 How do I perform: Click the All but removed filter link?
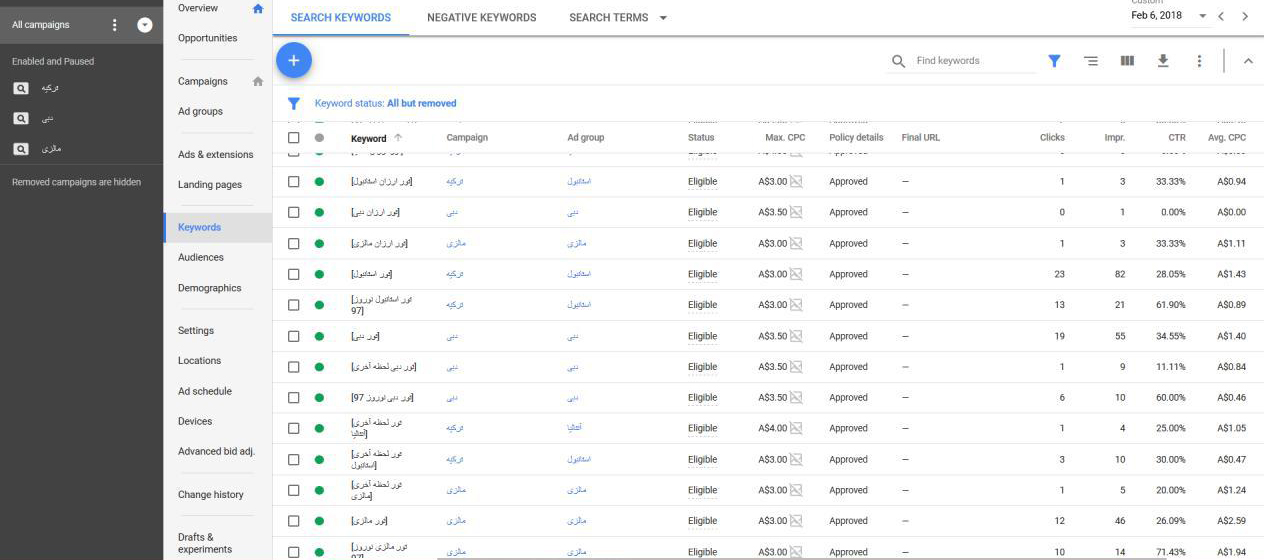421,103
